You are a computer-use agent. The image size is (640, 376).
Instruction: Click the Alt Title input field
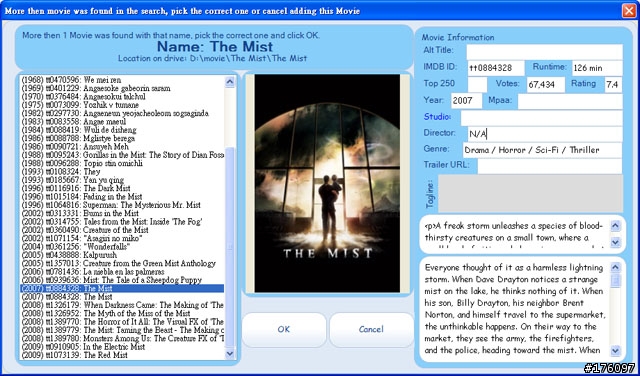click(544, 52)
